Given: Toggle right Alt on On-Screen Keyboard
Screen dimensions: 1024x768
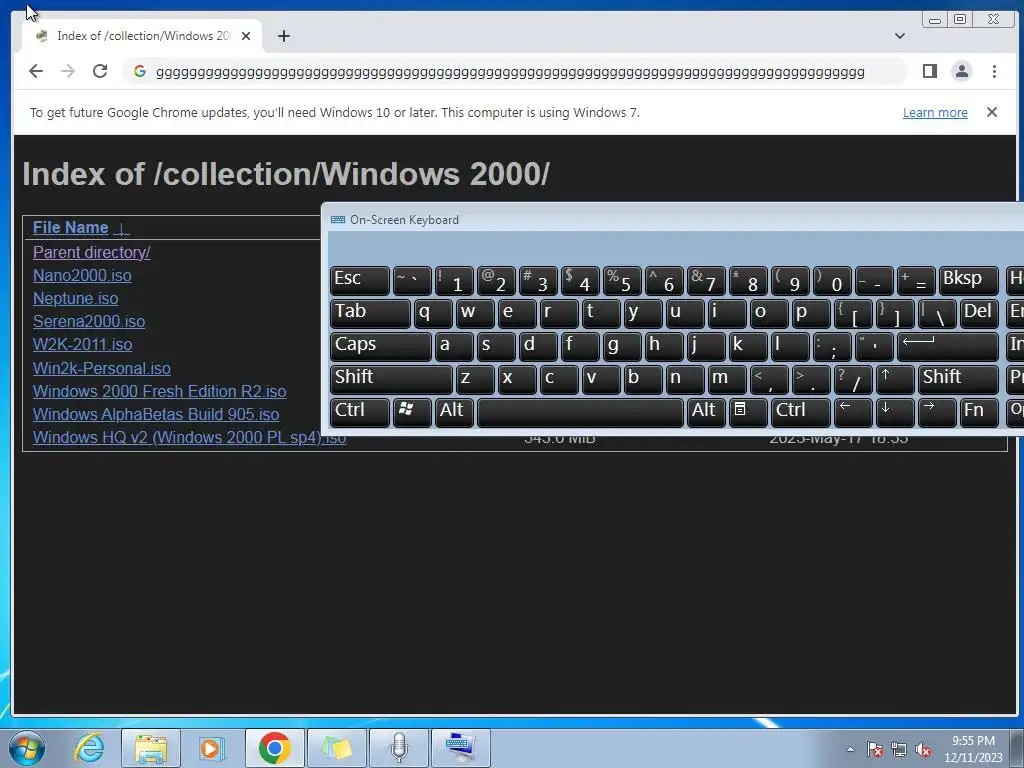Looking at the screenshot, I should [705, 412].
